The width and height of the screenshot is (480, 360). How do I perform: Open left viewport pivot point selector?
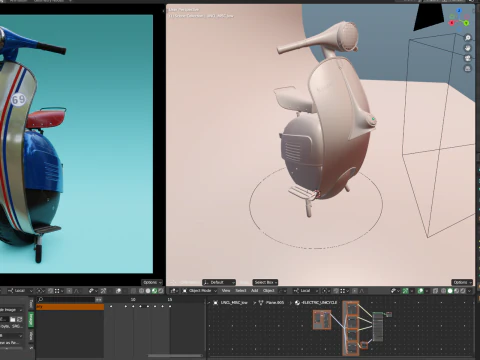coord(40,291)
